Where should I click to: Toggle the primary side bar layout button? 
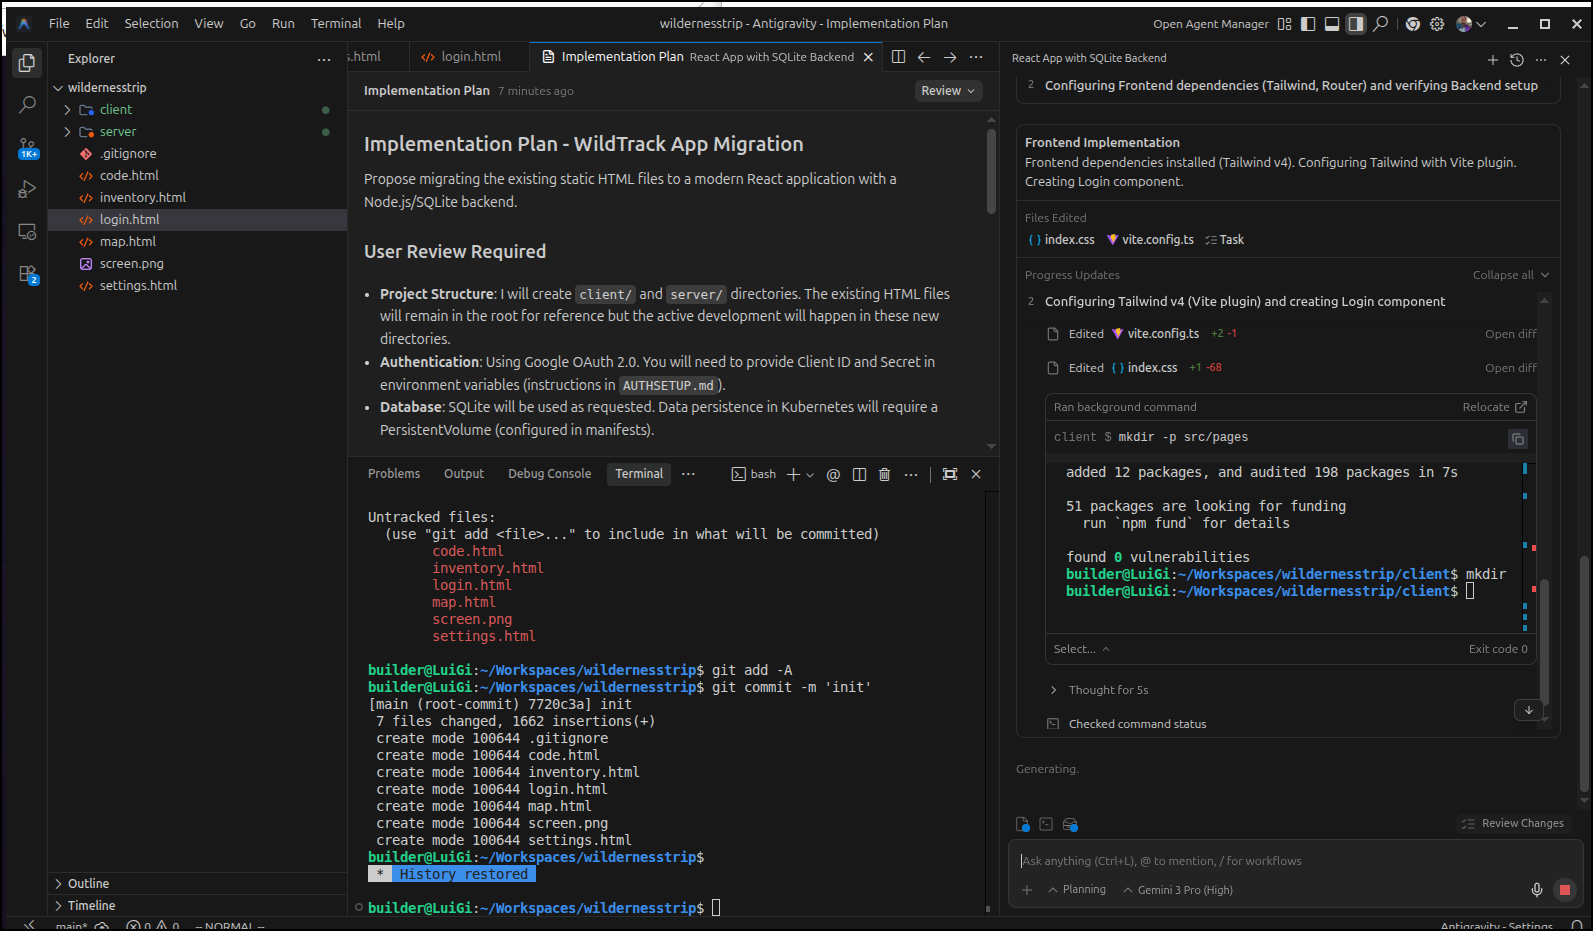pos(1308,24)
